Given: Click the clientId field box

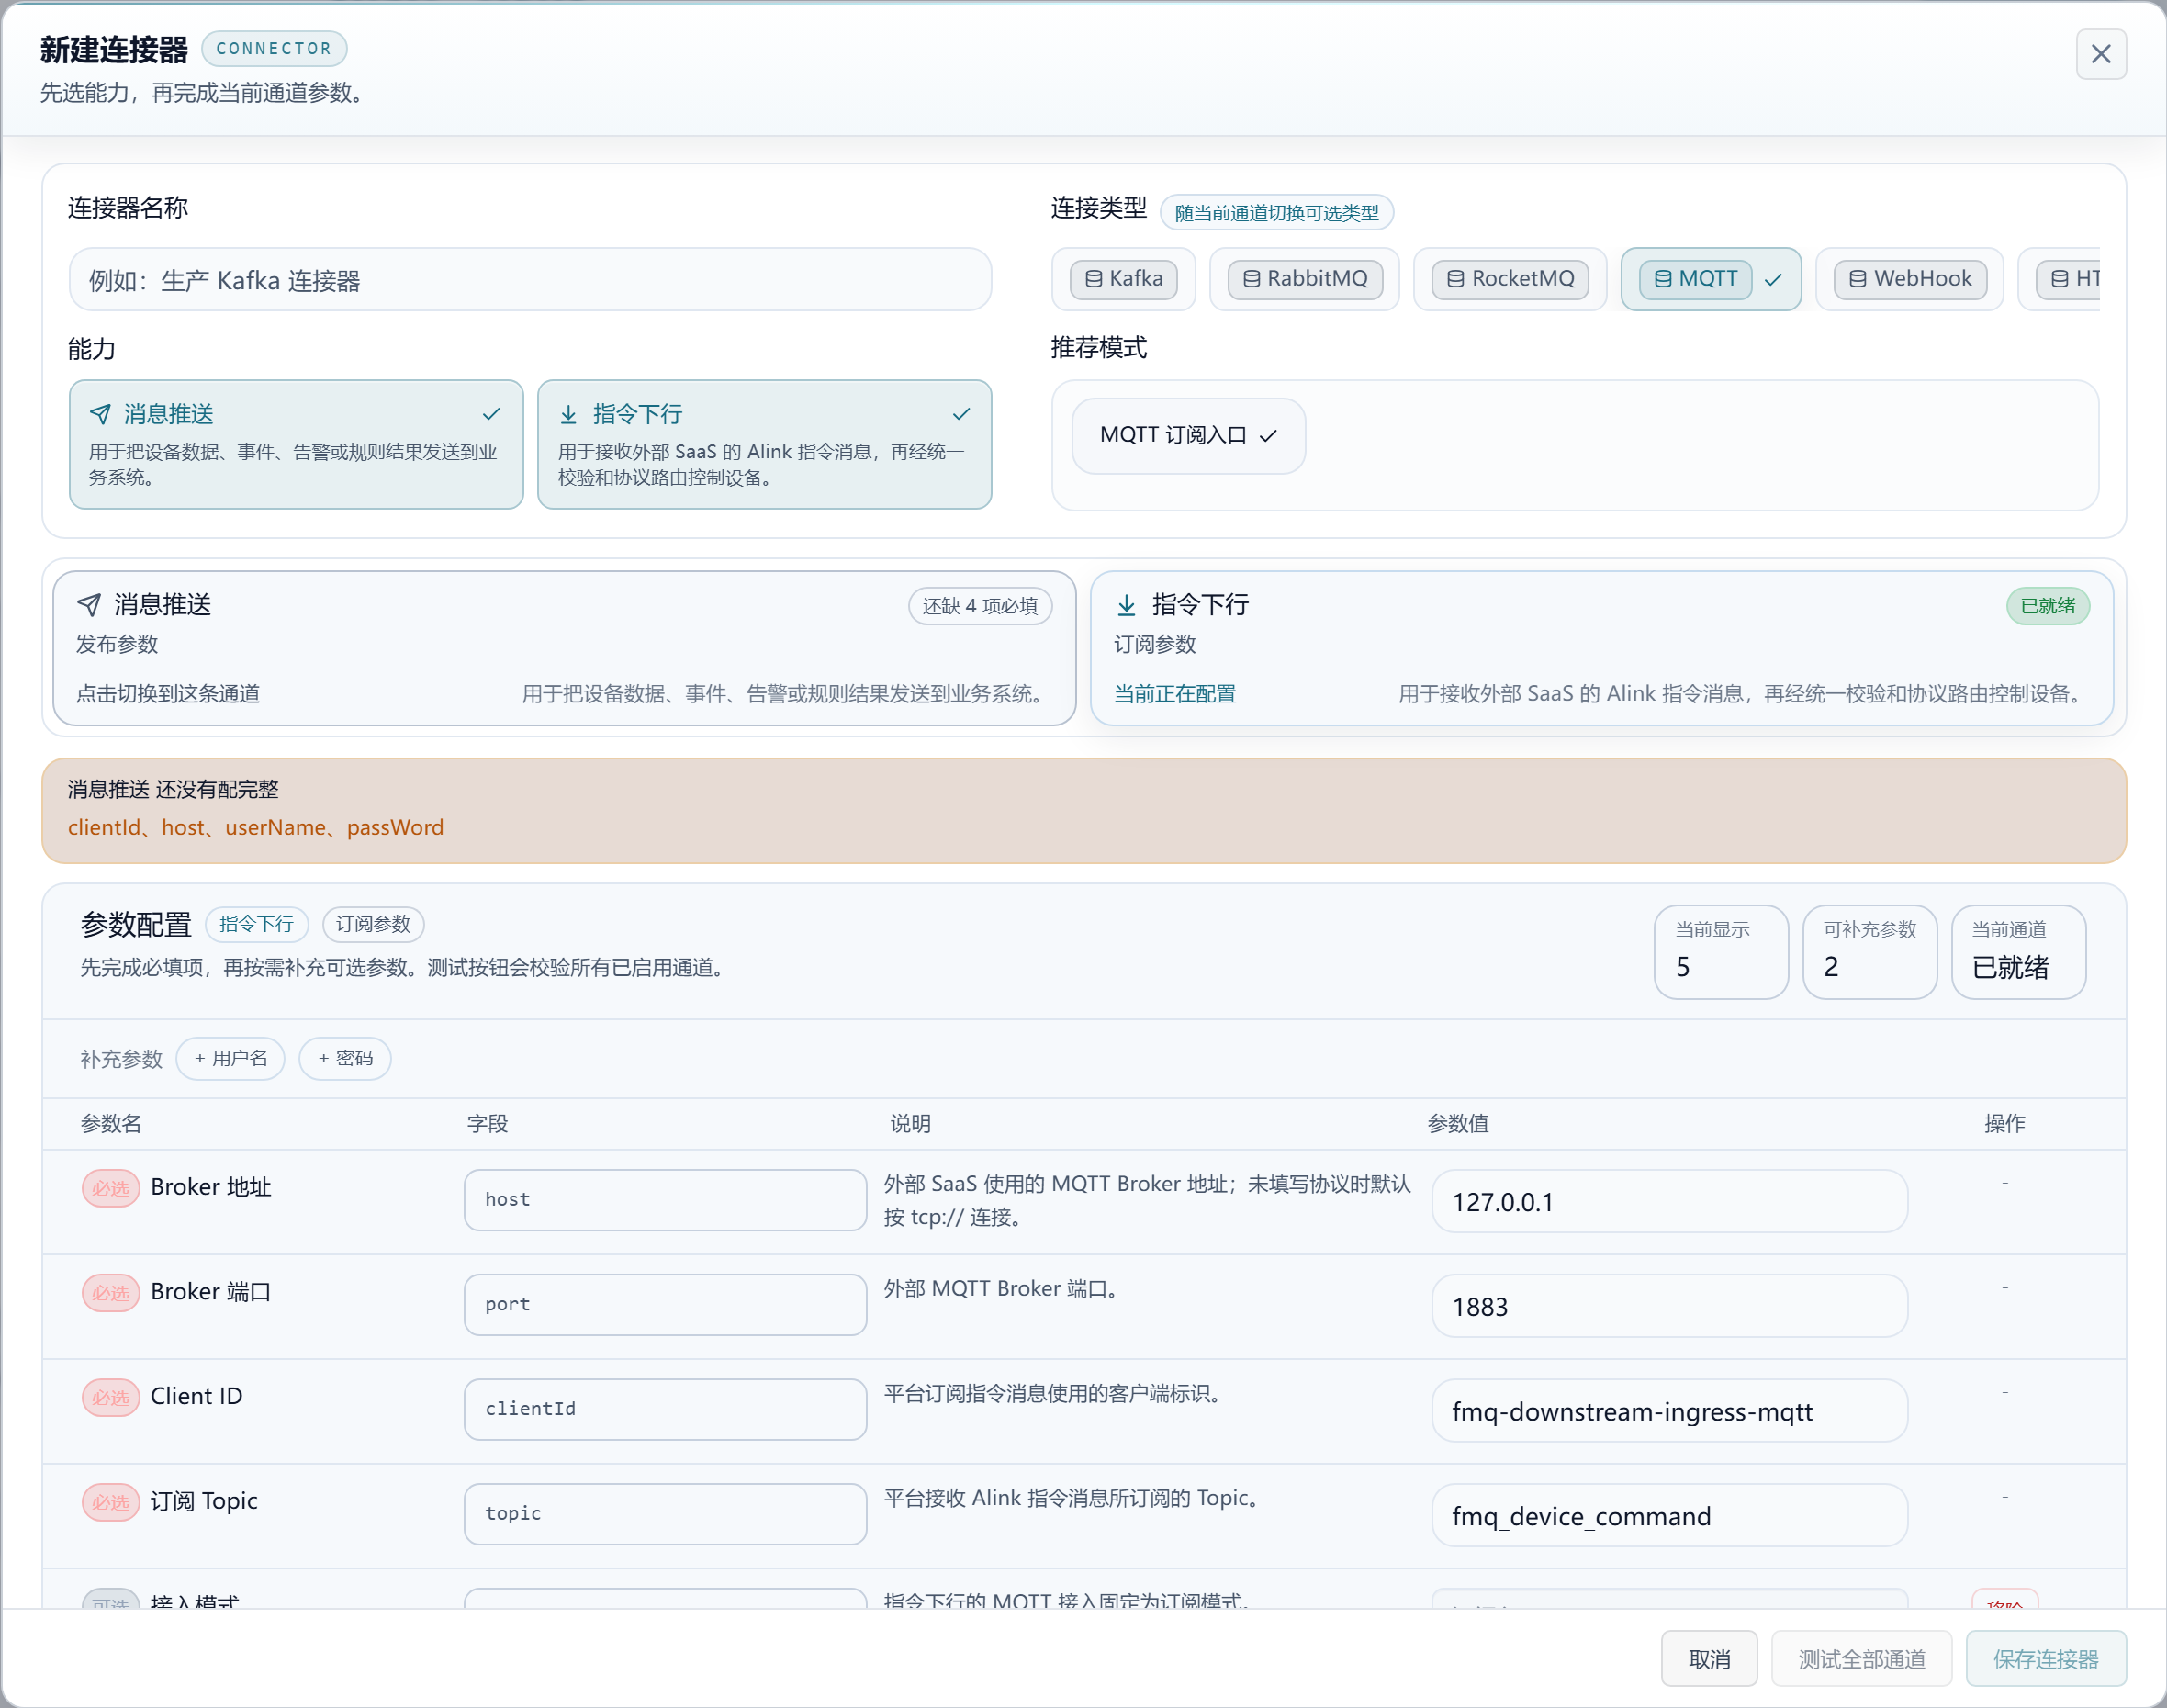Looking at the screenshot, I should coord(665,1409).
